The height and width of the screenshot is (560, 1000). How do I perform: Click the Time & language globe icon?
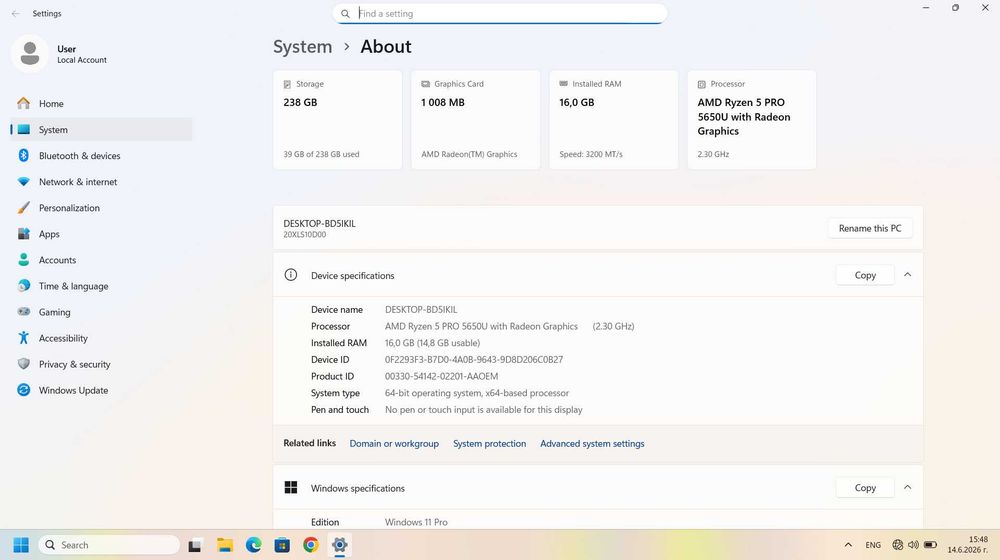coord(24,286)
